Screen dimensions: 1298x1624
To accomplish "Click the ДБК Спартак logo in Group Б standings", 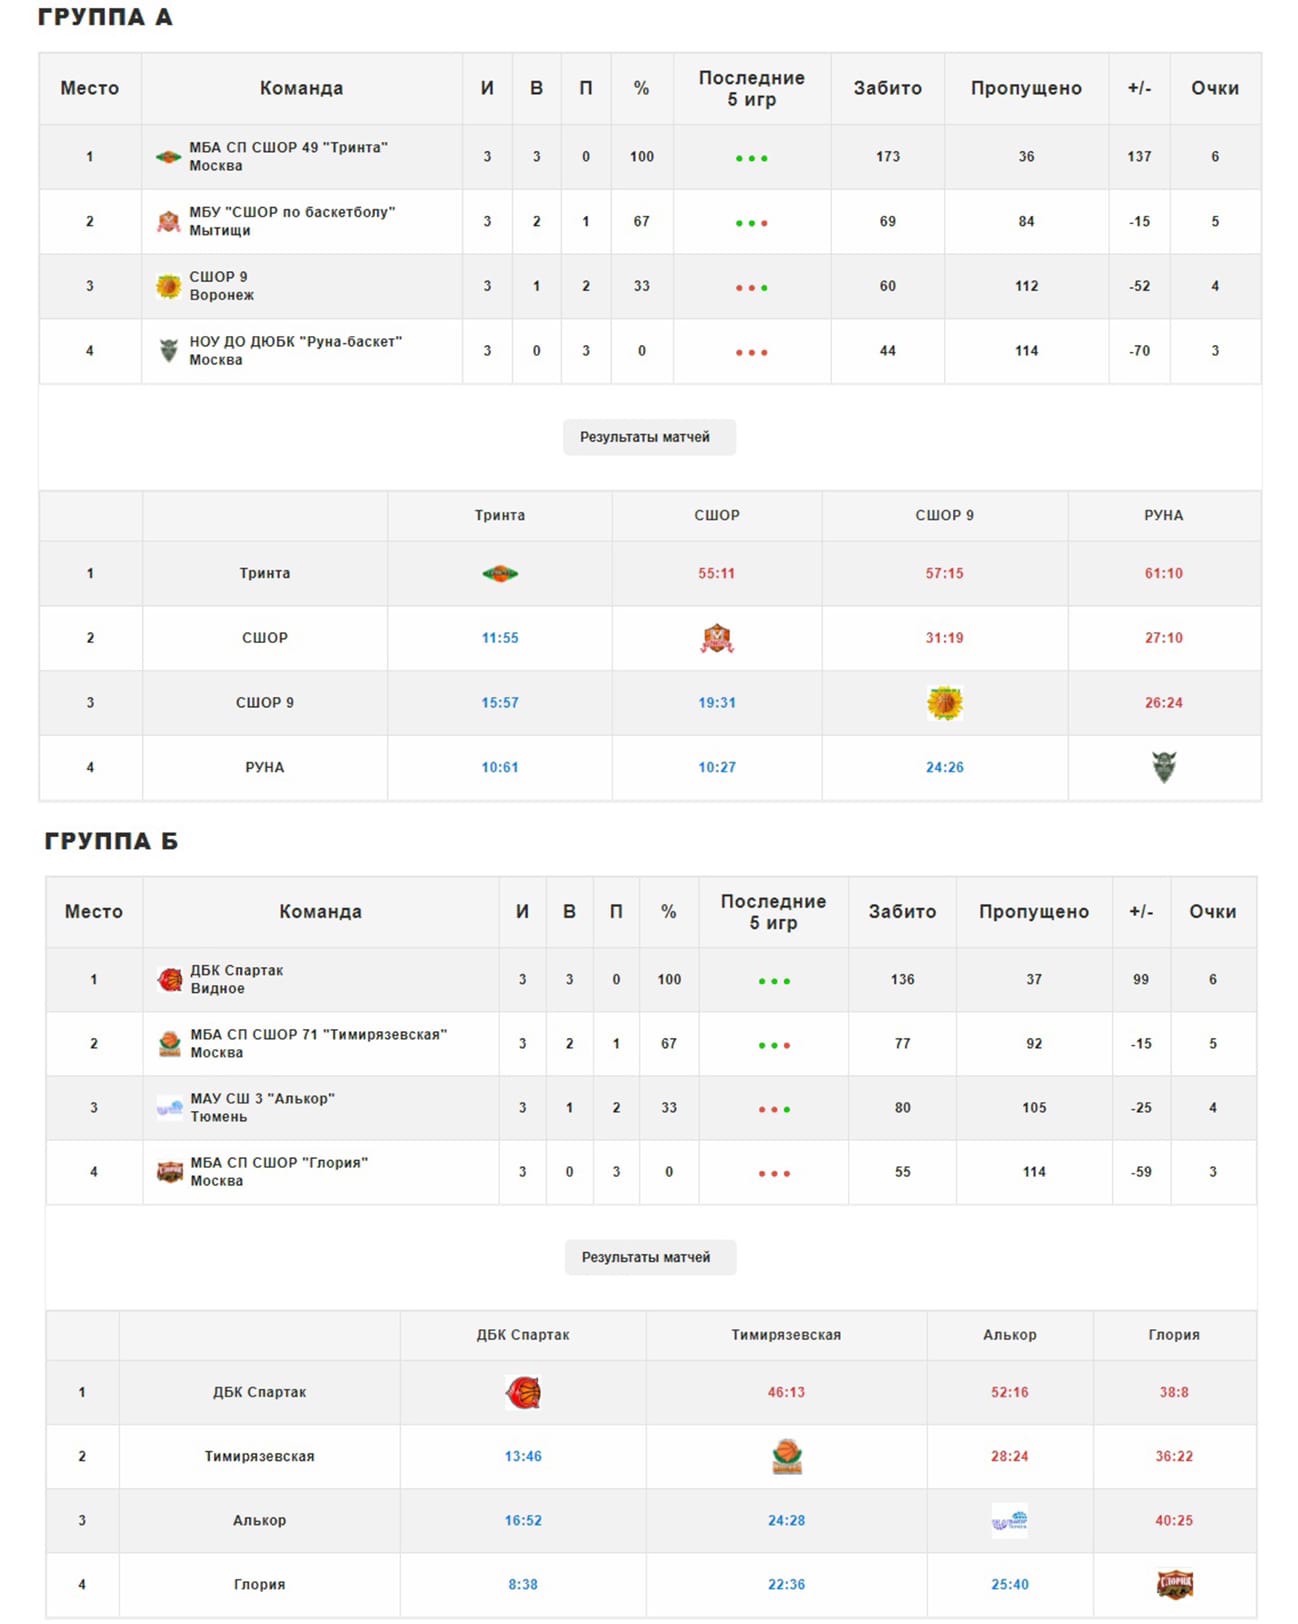I will click(x=170, y=980).
